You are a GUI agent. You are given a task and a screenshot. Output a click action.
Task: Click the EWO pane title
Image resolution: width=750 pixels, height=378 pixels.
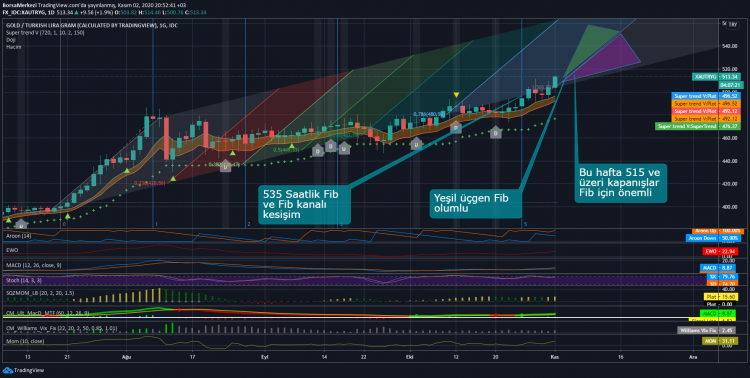coord(11,250)
